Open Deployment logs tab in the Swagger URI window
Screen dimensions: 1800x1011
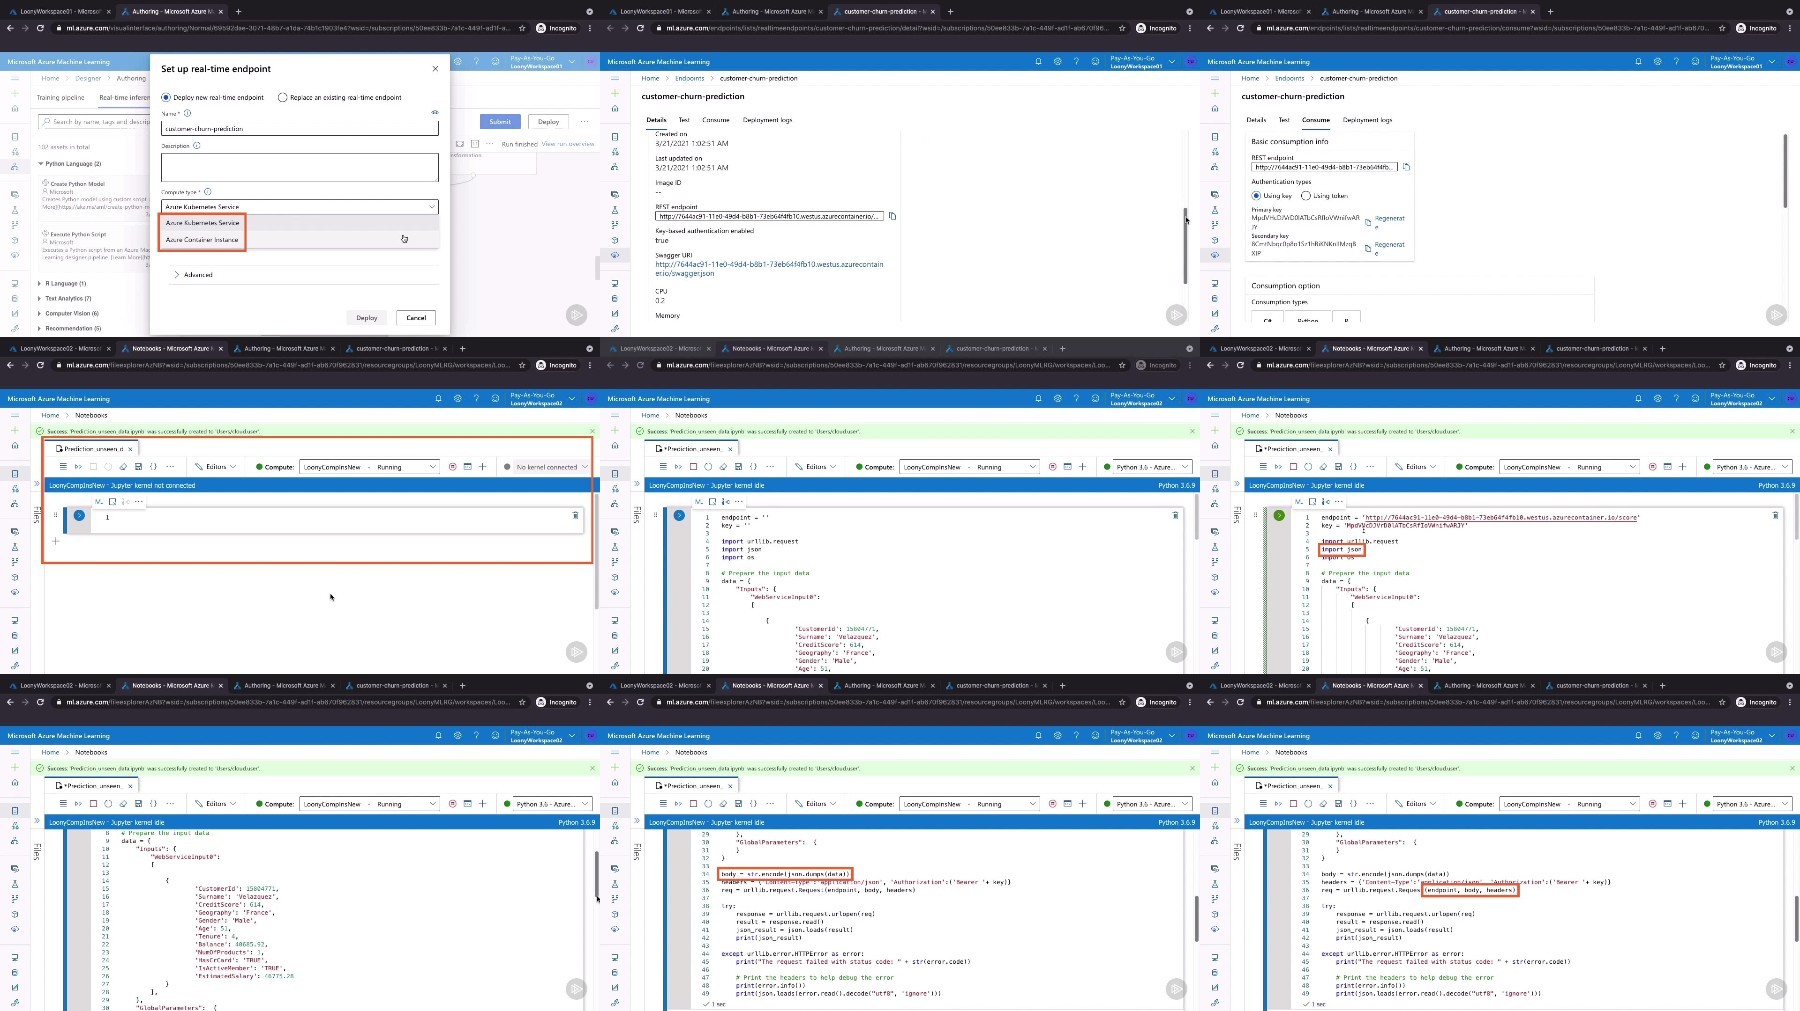click(x=767, y=120)
